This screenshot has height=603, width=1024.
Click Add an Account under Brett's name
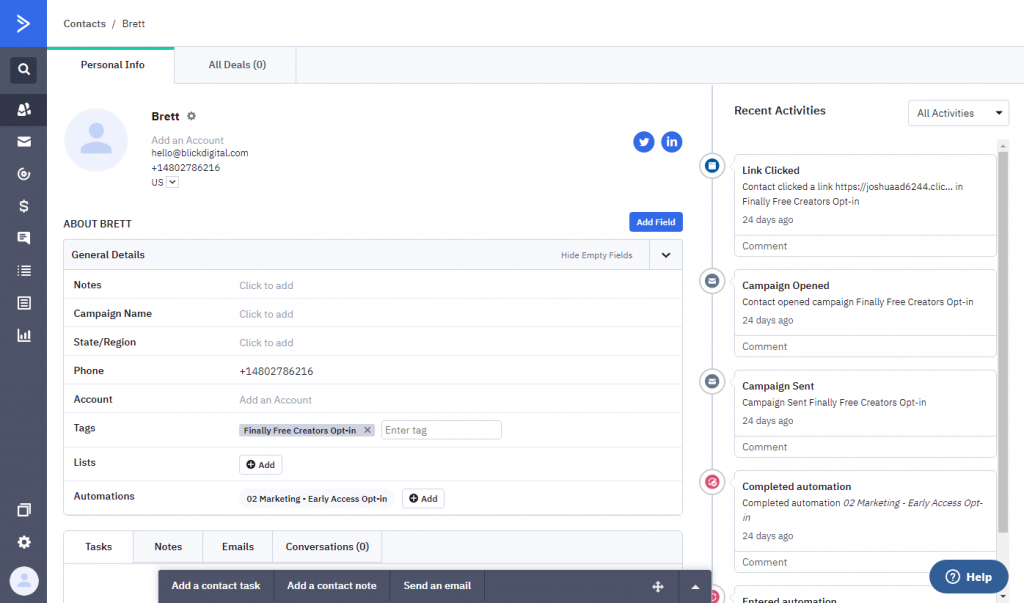[x=187, y=140]
